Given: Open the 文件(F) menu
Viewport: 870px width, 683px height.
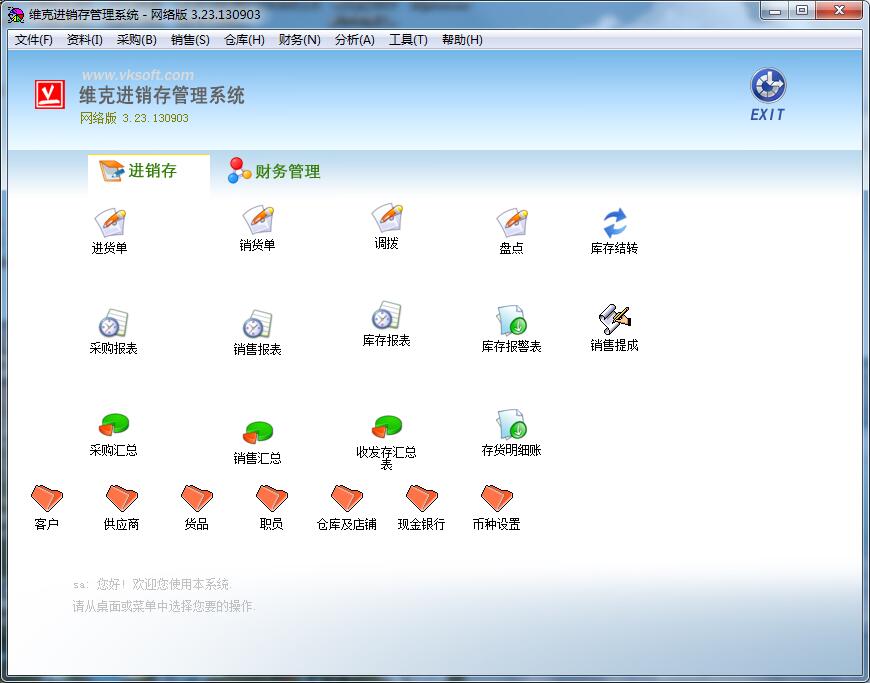Looking at the screenshot, I should [x=33, y=40].
